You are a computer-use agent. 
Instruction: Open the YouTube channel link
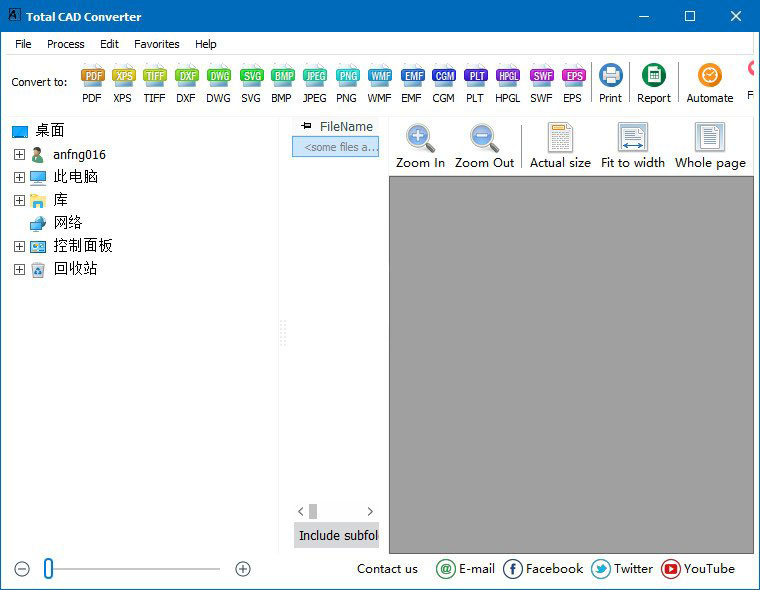[698, 569]
